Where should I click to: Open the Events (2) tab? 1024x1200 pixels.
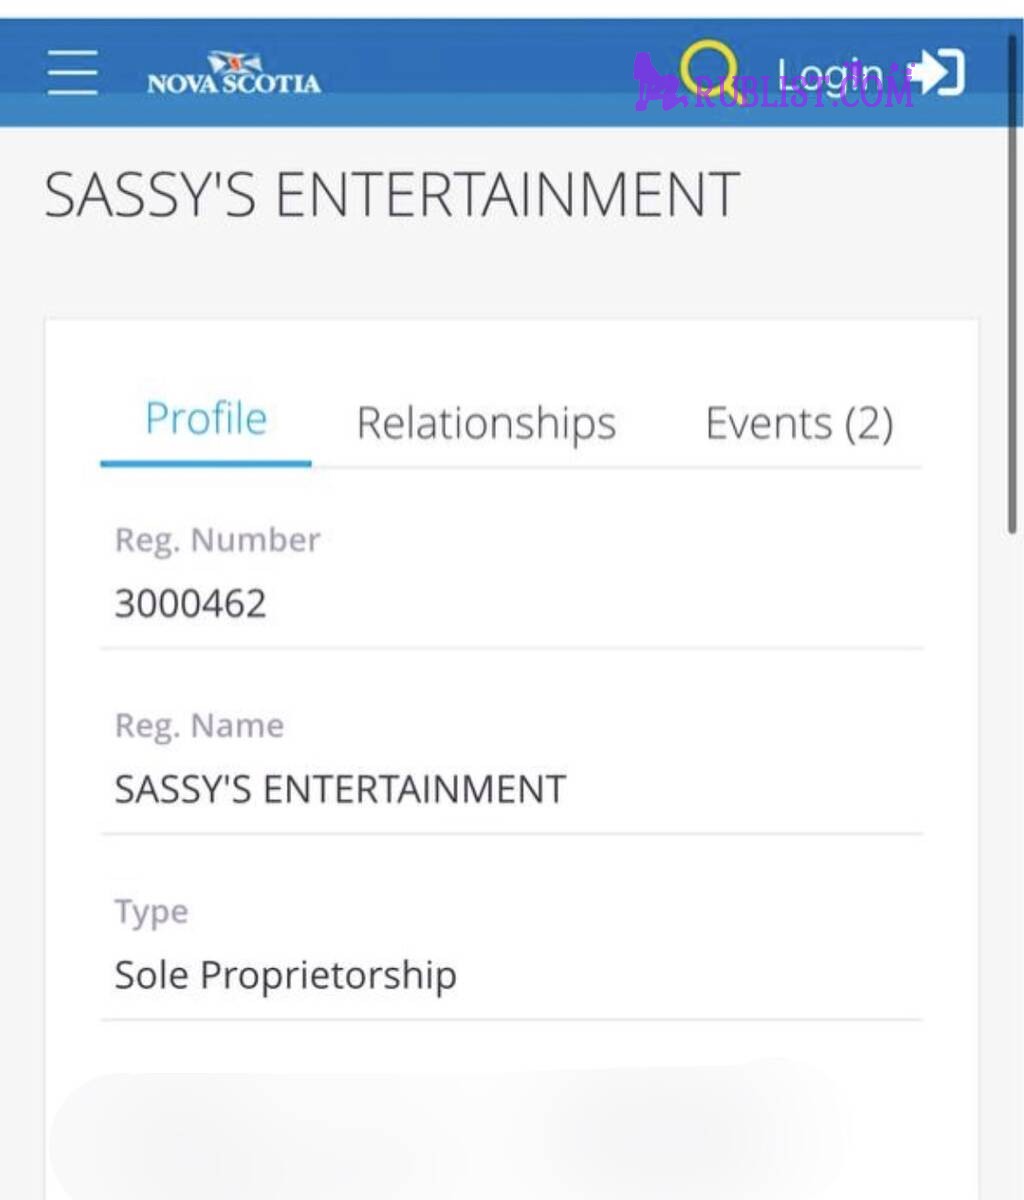tap(799, 423)
